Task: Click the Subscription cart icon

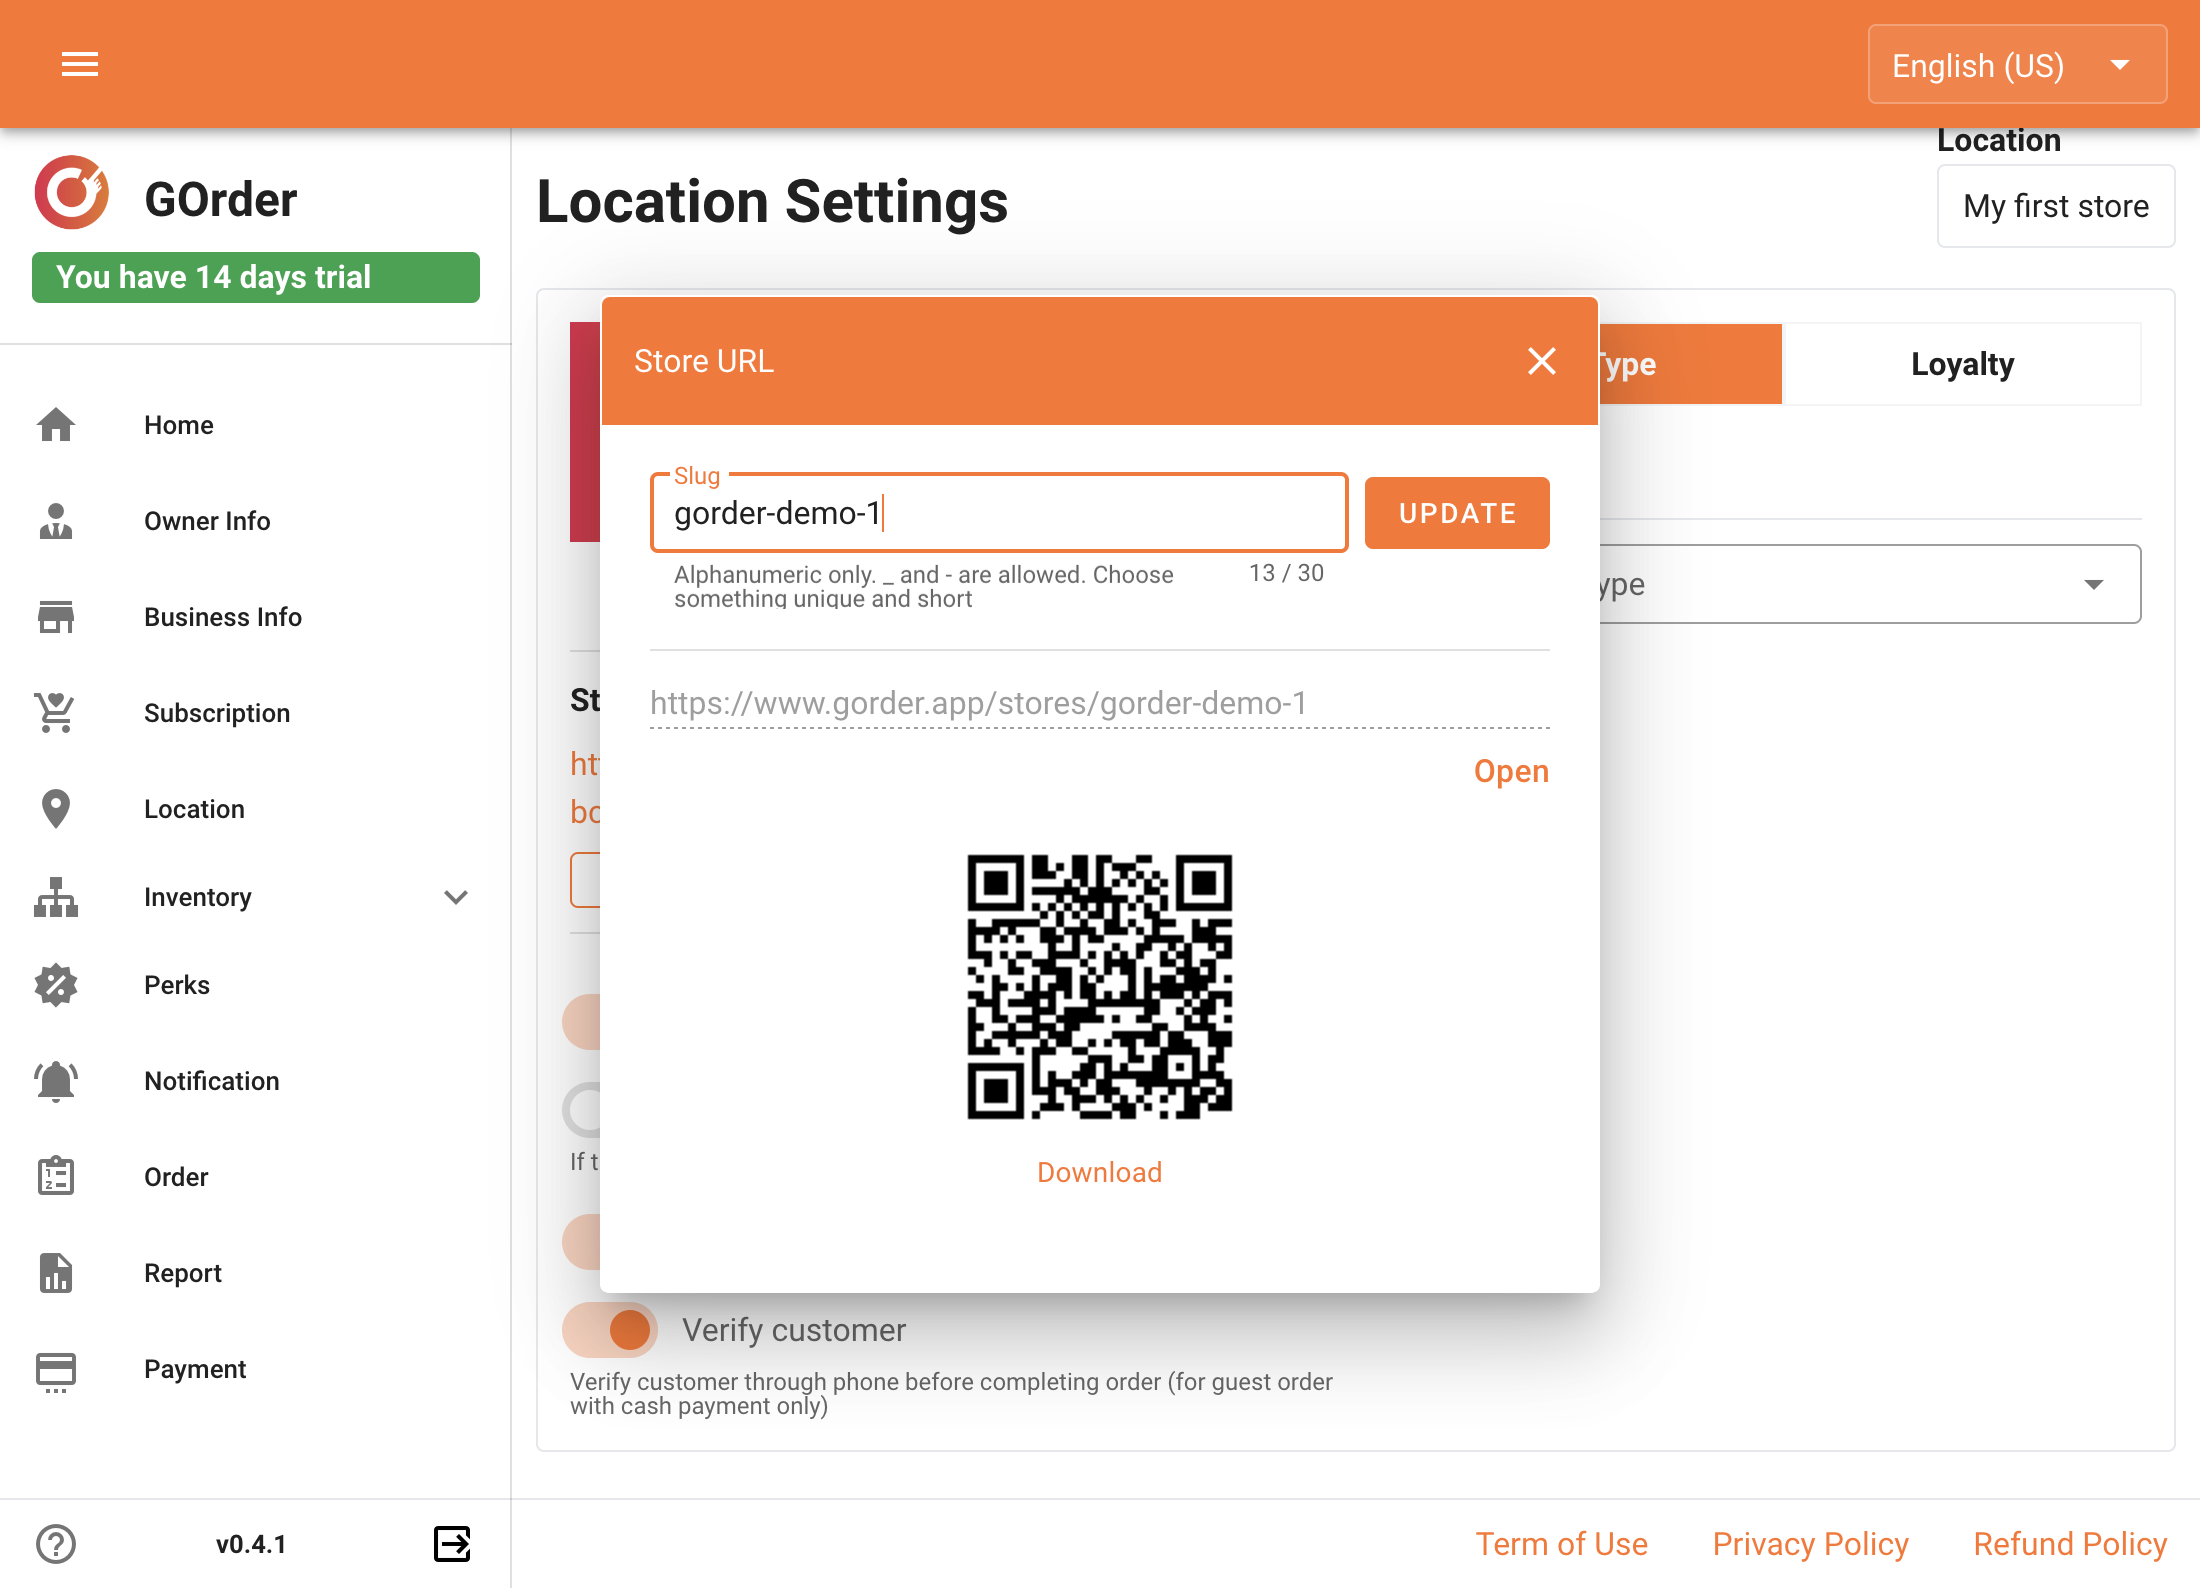Action: 56,713
